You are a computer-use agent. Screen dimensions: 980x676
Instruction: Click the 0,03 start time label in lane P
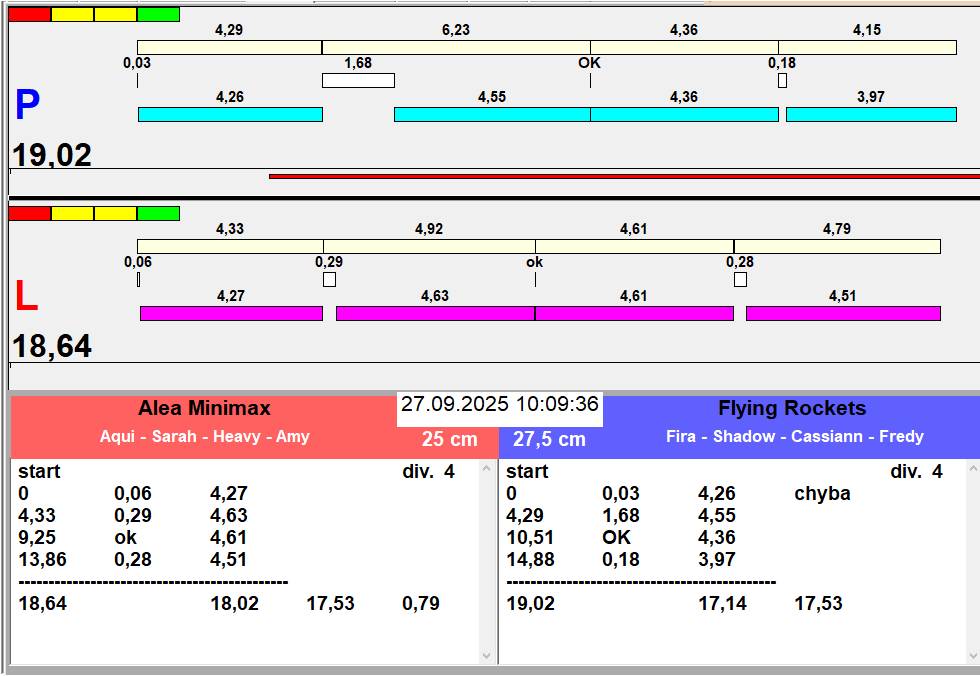click(137, 62)
